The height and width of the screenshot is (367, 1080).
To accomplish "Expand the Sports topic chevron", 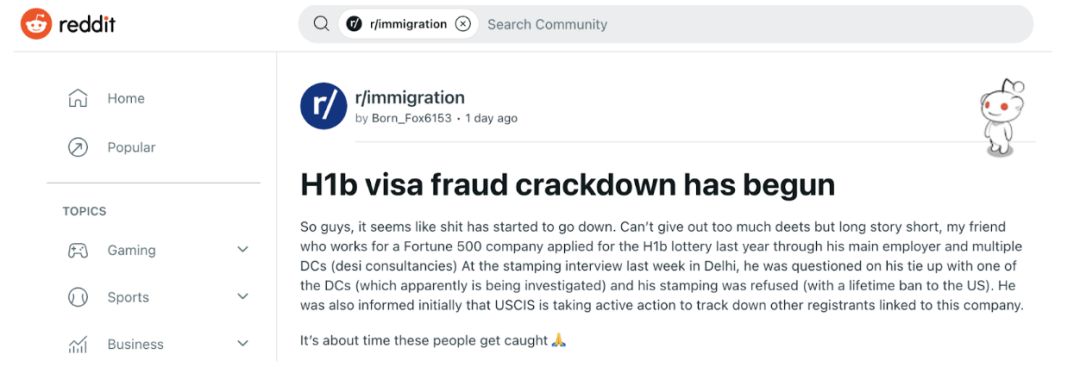I will (x=242, y=297).
